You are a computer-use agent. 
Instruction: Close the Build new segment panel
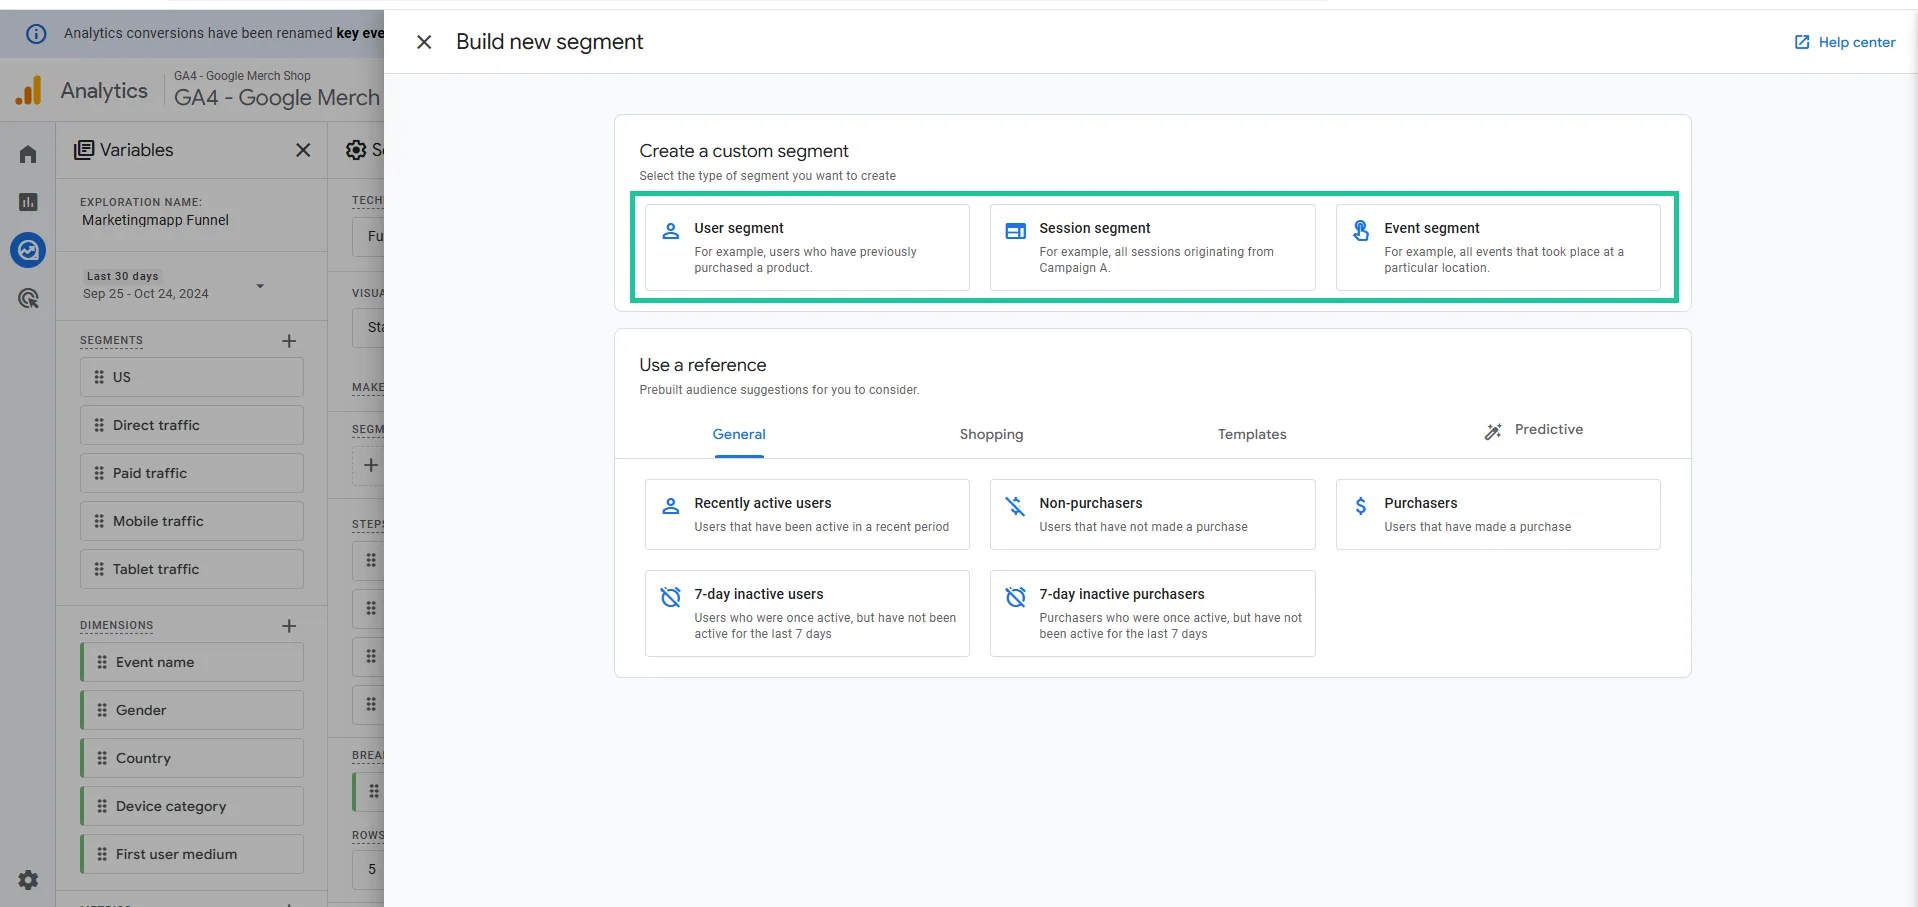tap(424, 42)
